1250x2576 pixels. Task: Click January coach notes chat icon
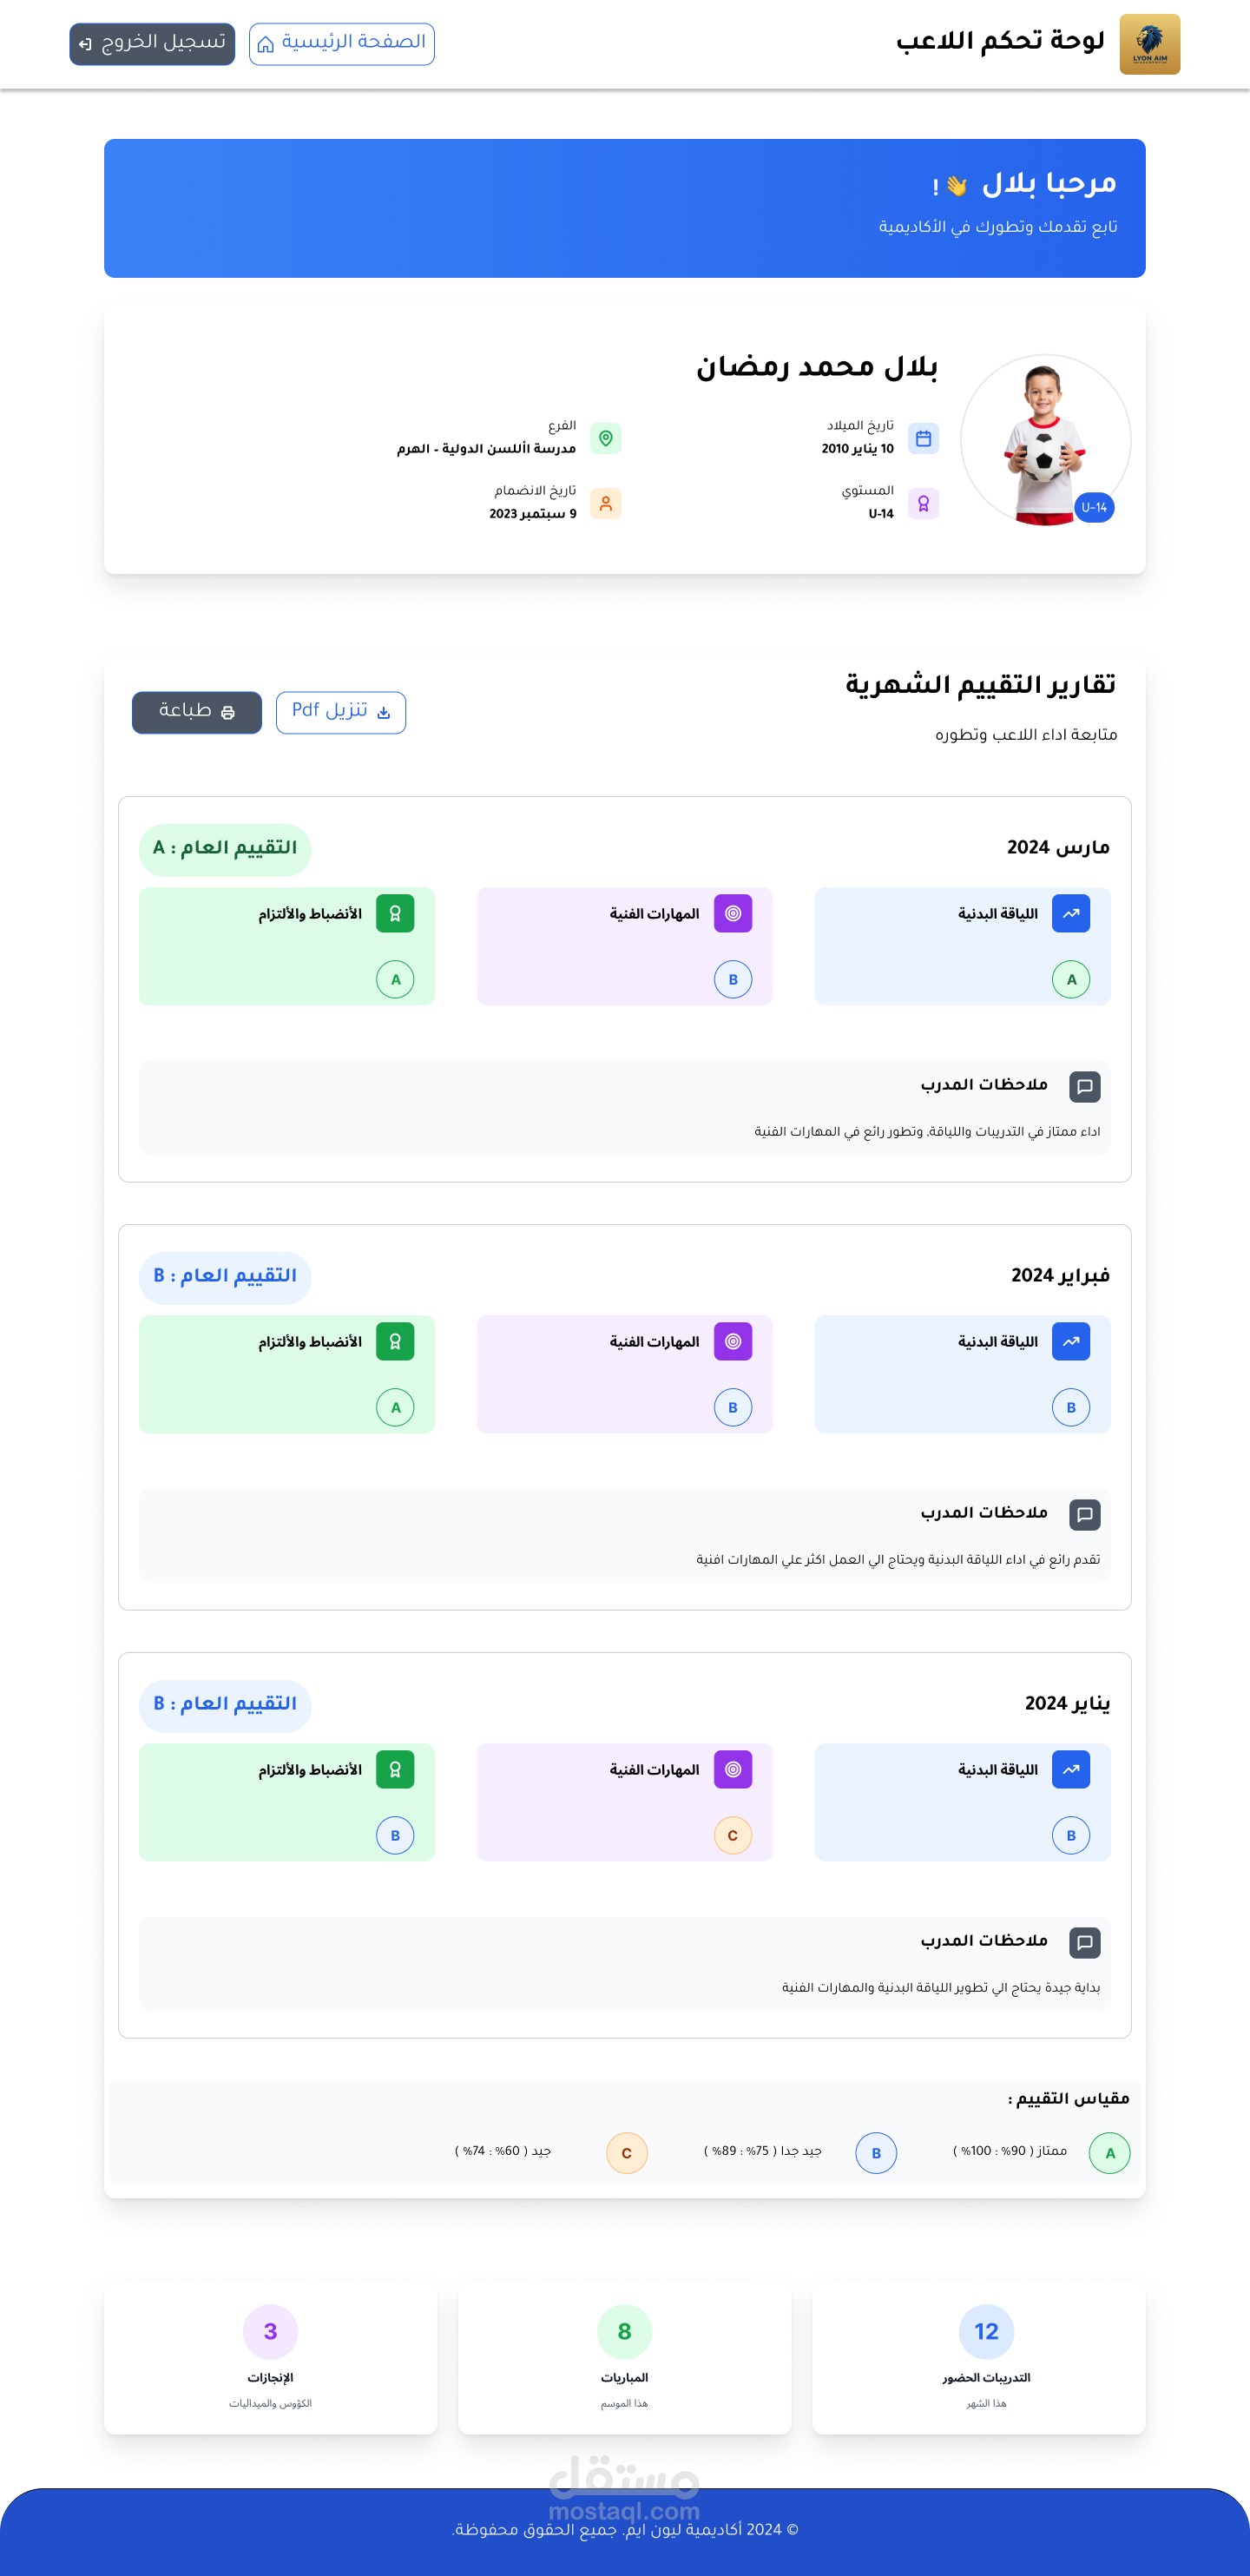click(x=1084, y=1942)
